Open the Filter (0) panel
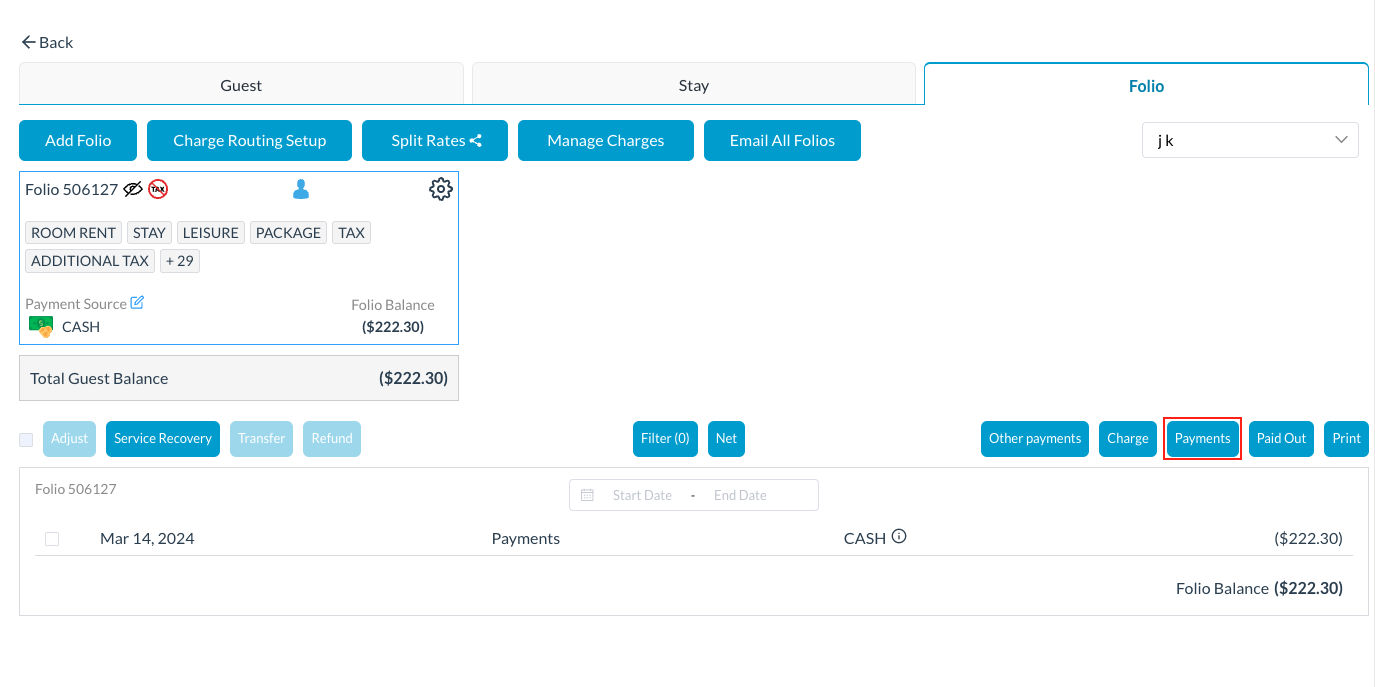The height and width of the screenshot is (687, 1375). (664, 438)
